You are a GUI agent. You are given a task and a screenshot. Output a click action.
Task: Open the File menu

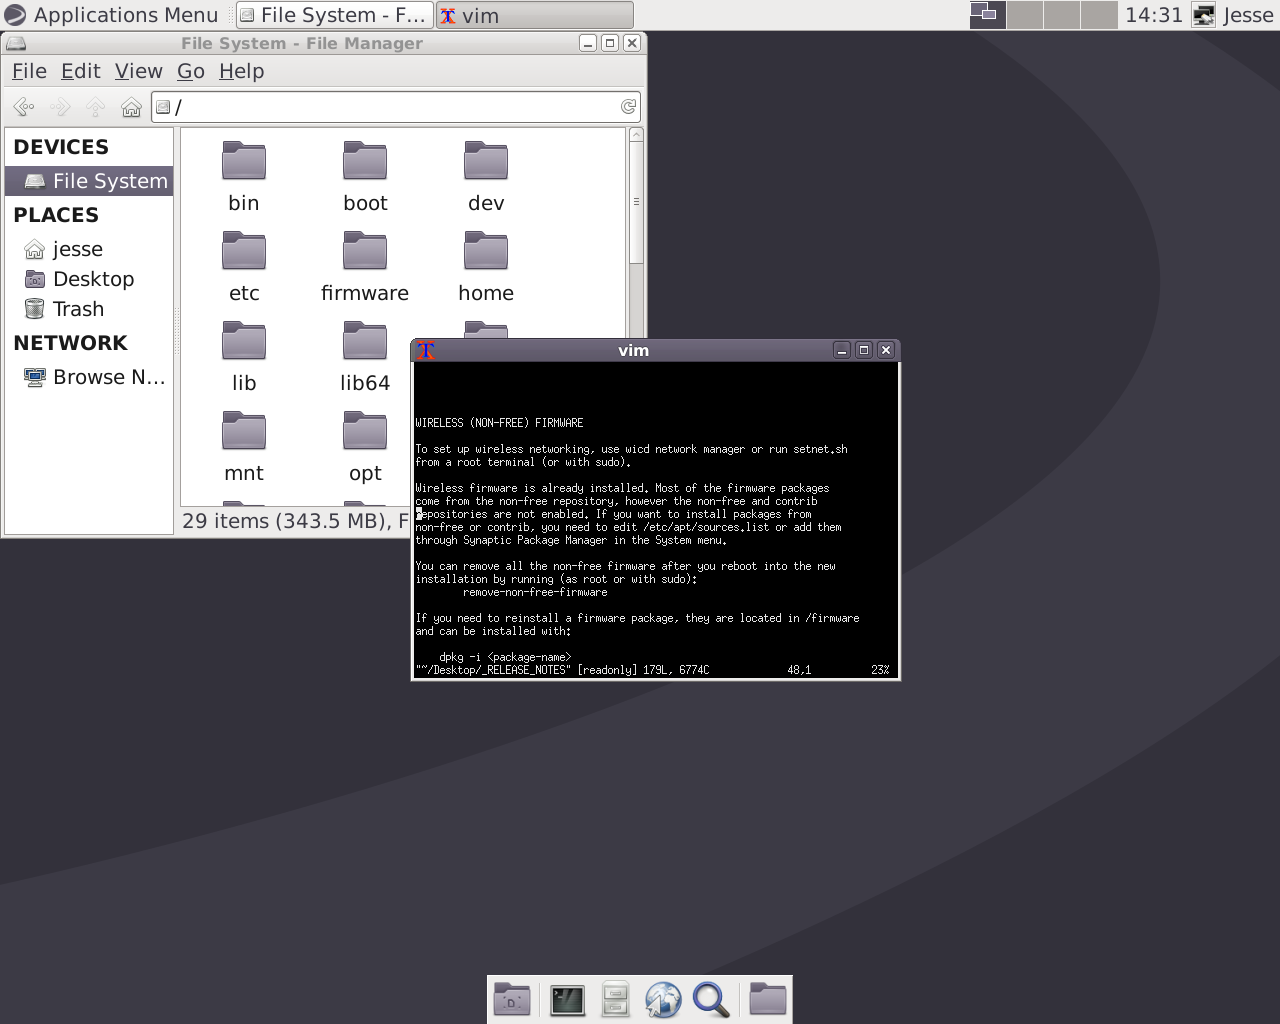tap(29, 71)
